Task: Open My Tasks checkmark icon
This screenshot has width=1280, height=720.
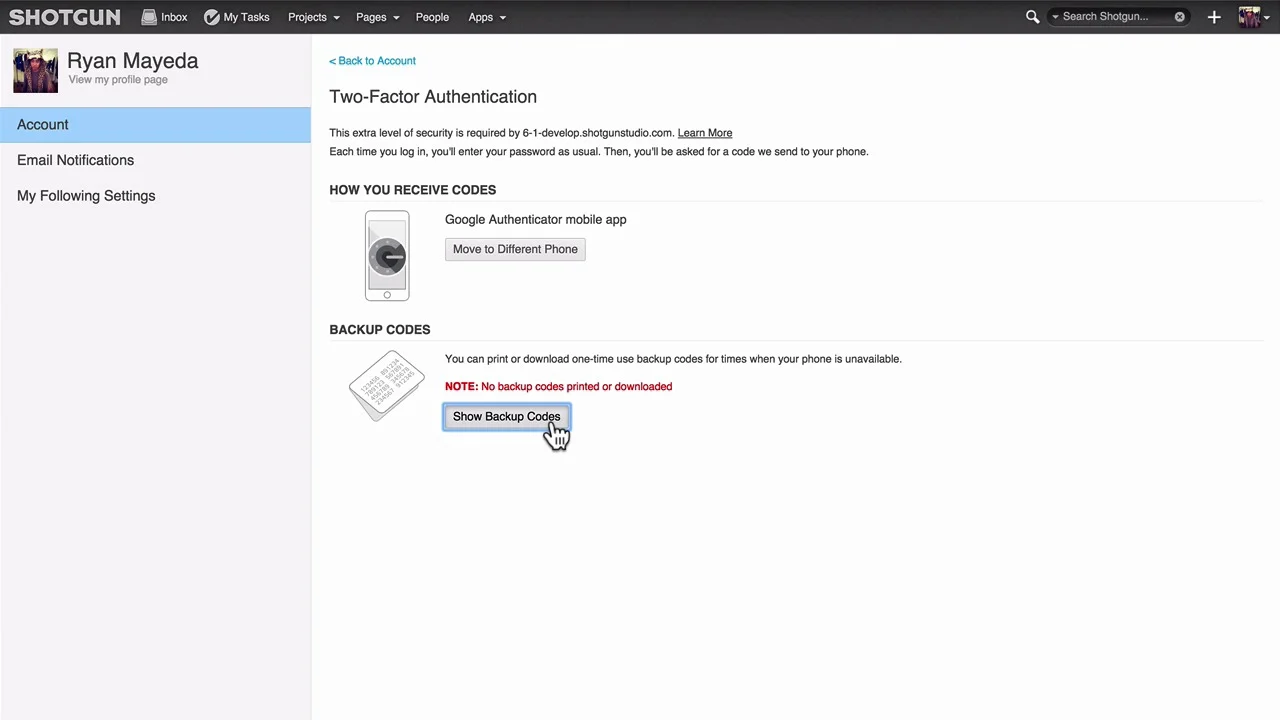Action: click(x=212, y=17)
